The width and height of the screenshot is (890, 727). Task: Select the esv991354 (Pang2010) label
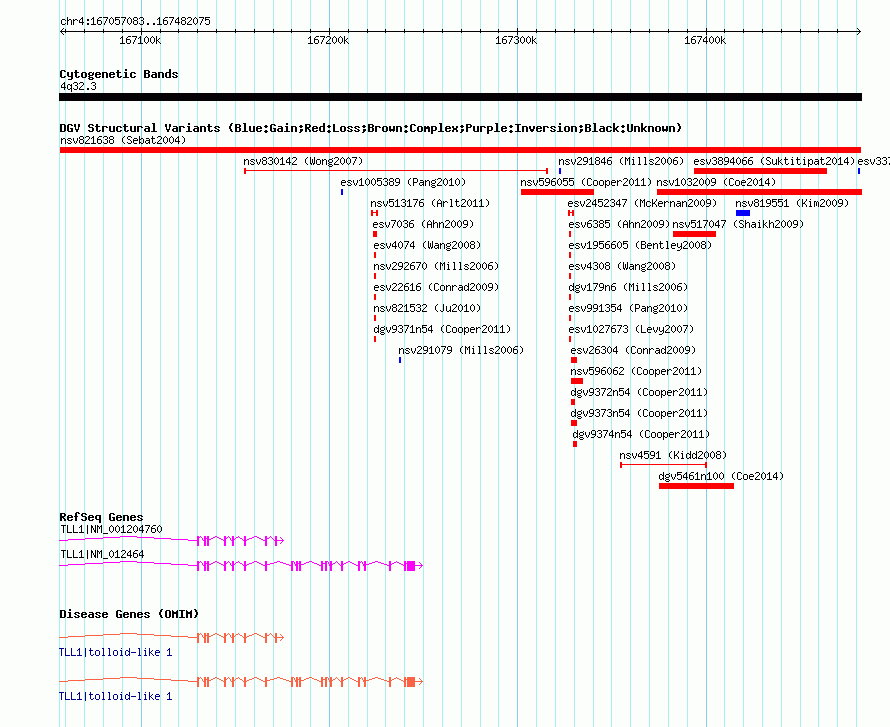(x=628, y=308)
